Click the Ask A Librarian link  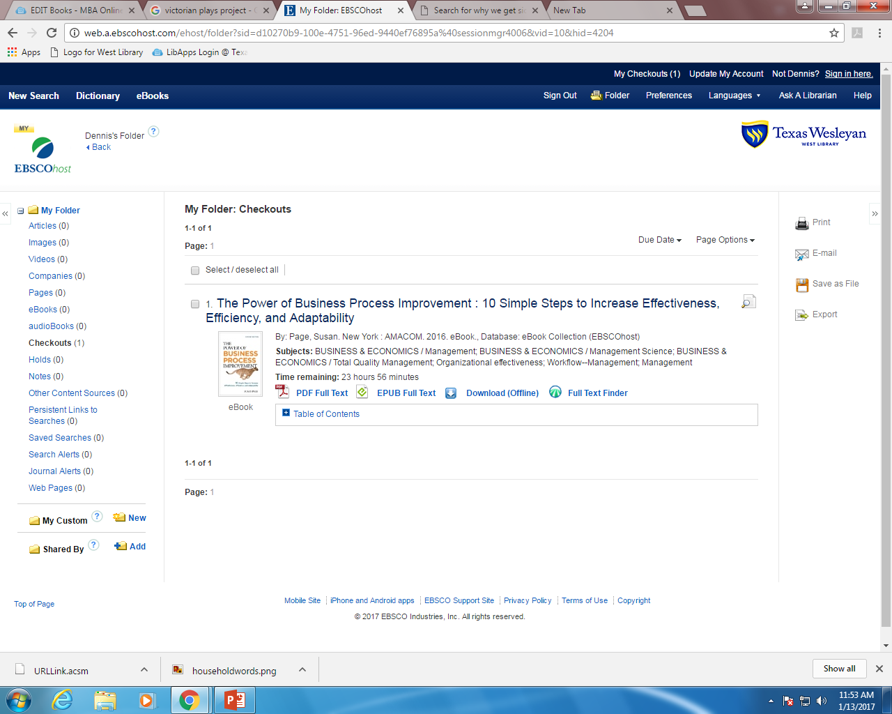pyautogui.click(x=807, y=96)
